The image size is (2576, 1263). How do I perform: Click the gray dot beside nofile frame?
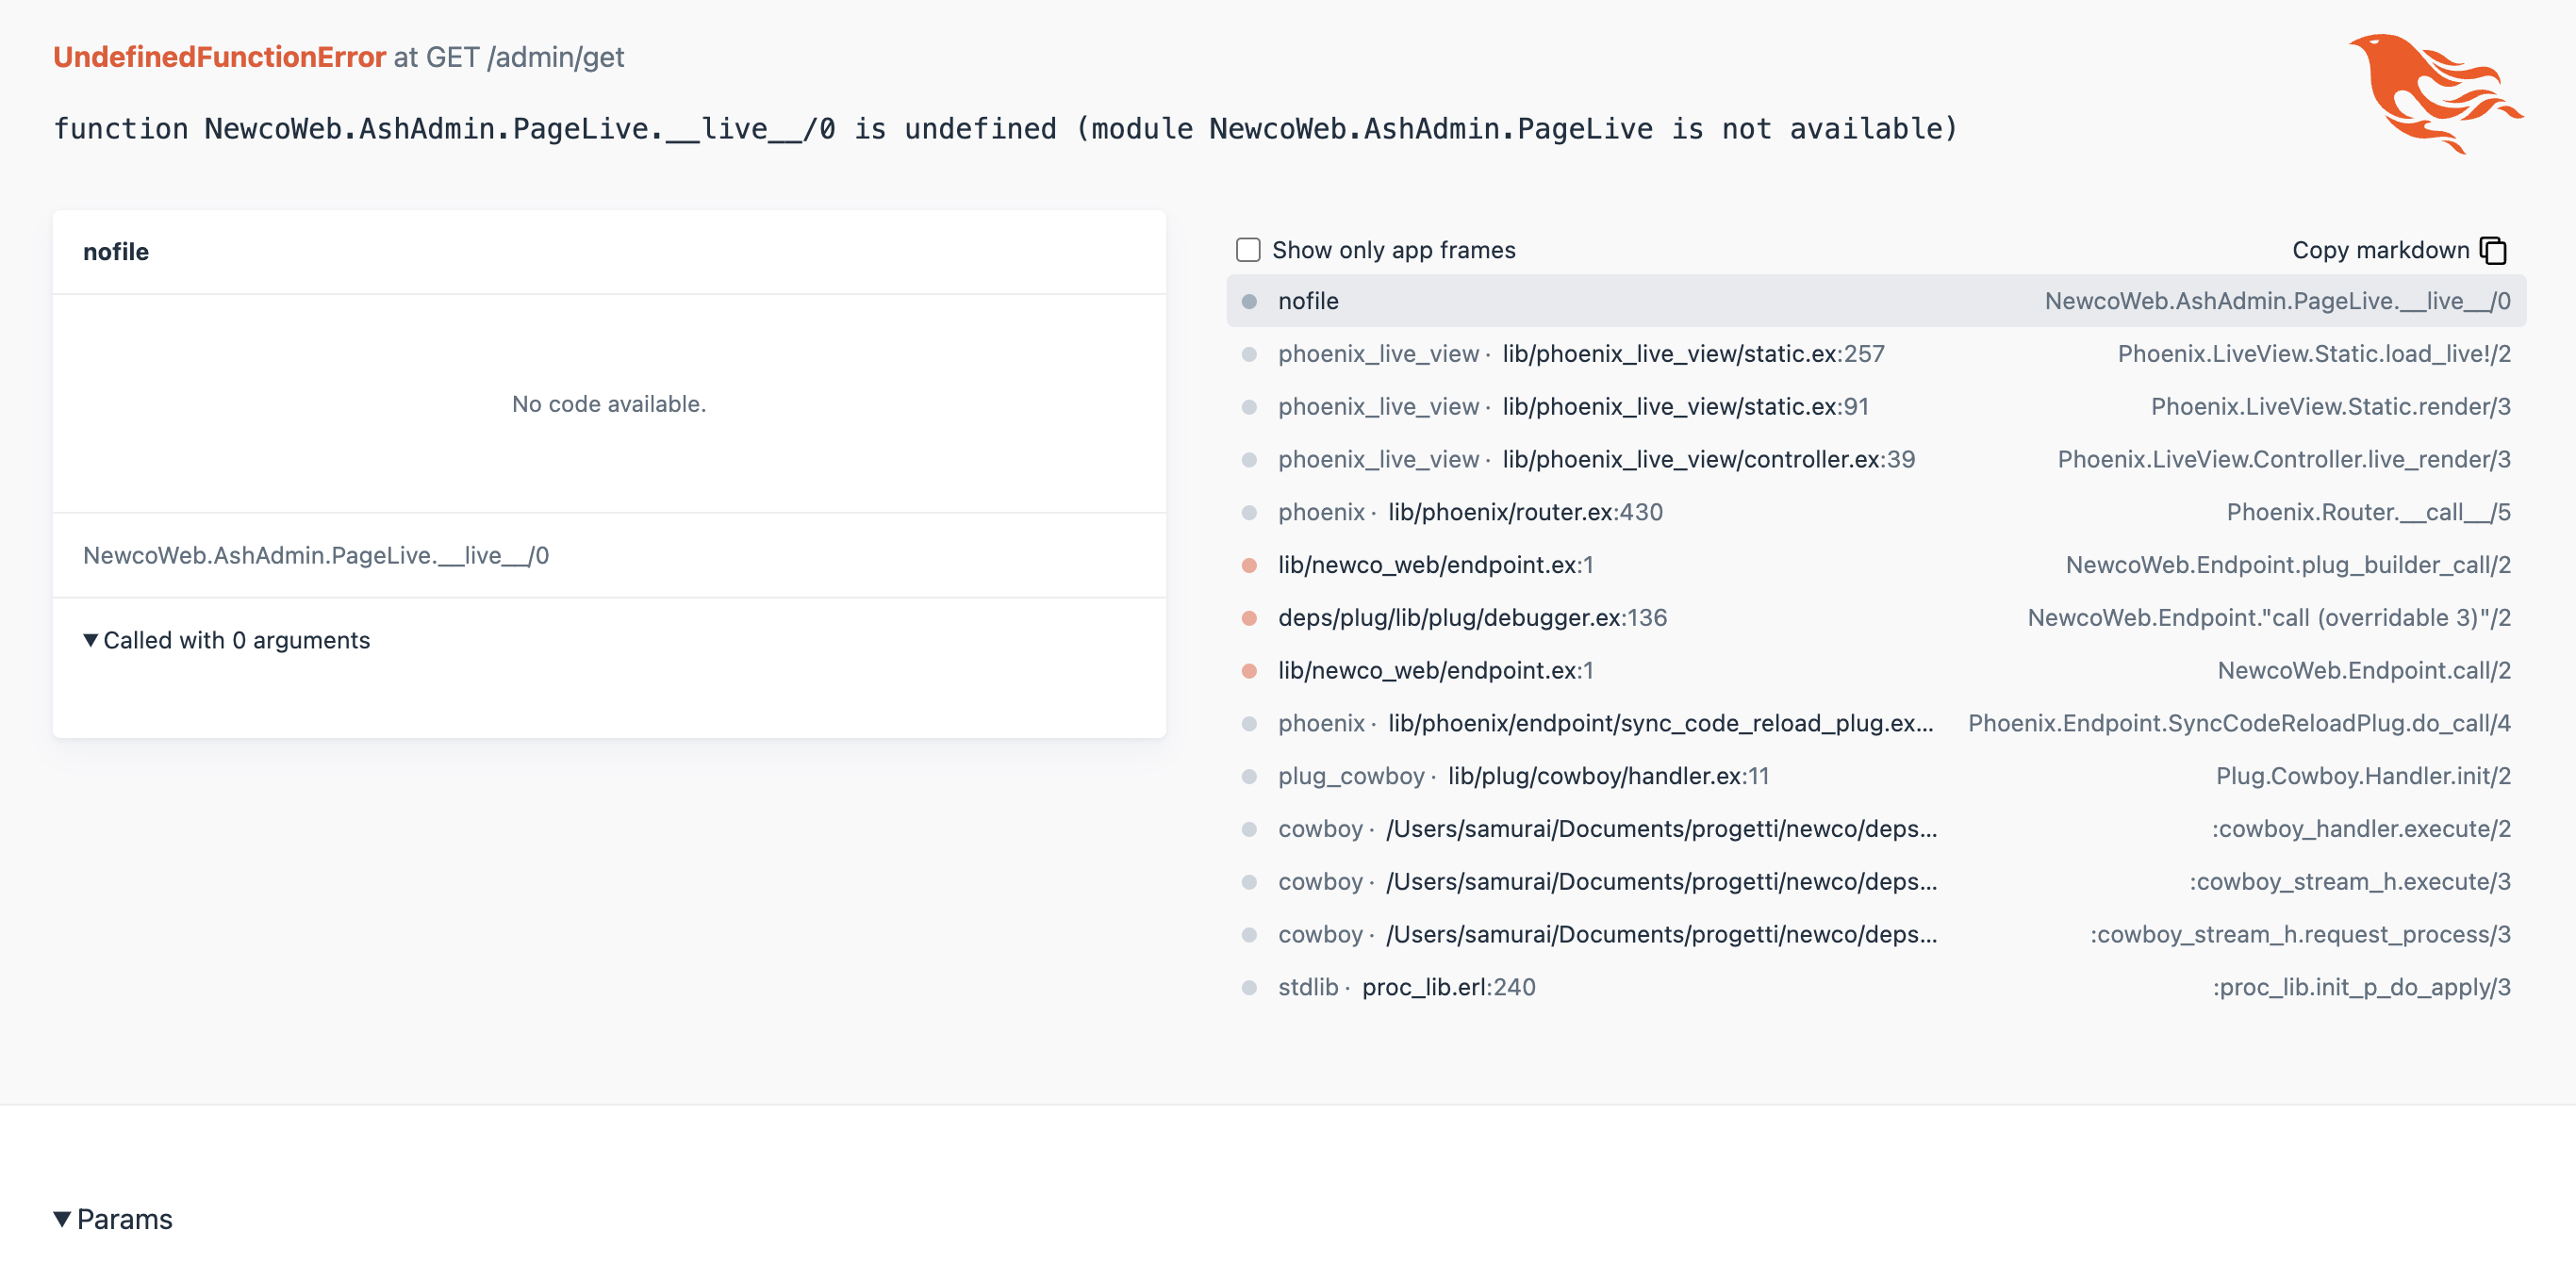[1249, 301]
